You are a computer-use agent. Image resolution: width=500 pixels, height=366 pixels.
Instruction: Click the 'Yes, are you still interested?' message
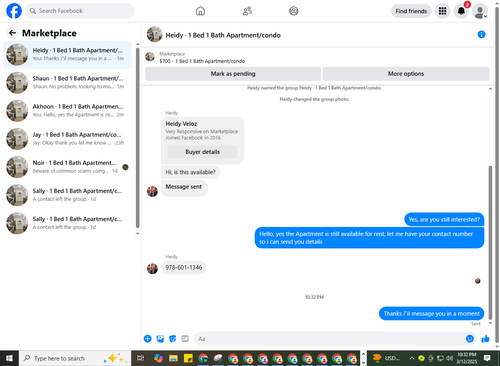444,219
